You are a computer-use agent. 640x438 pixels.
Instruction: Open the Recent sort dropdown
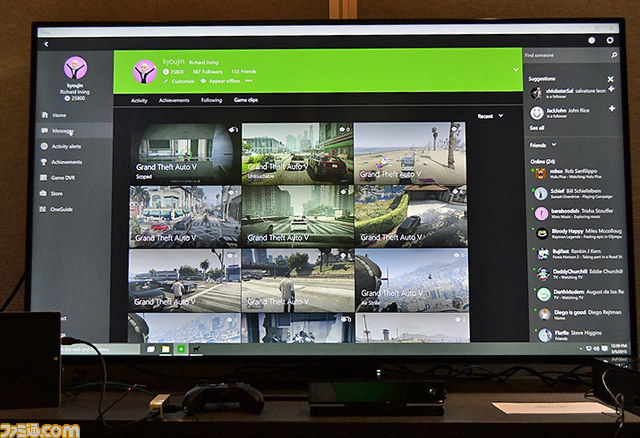[490, 116]
